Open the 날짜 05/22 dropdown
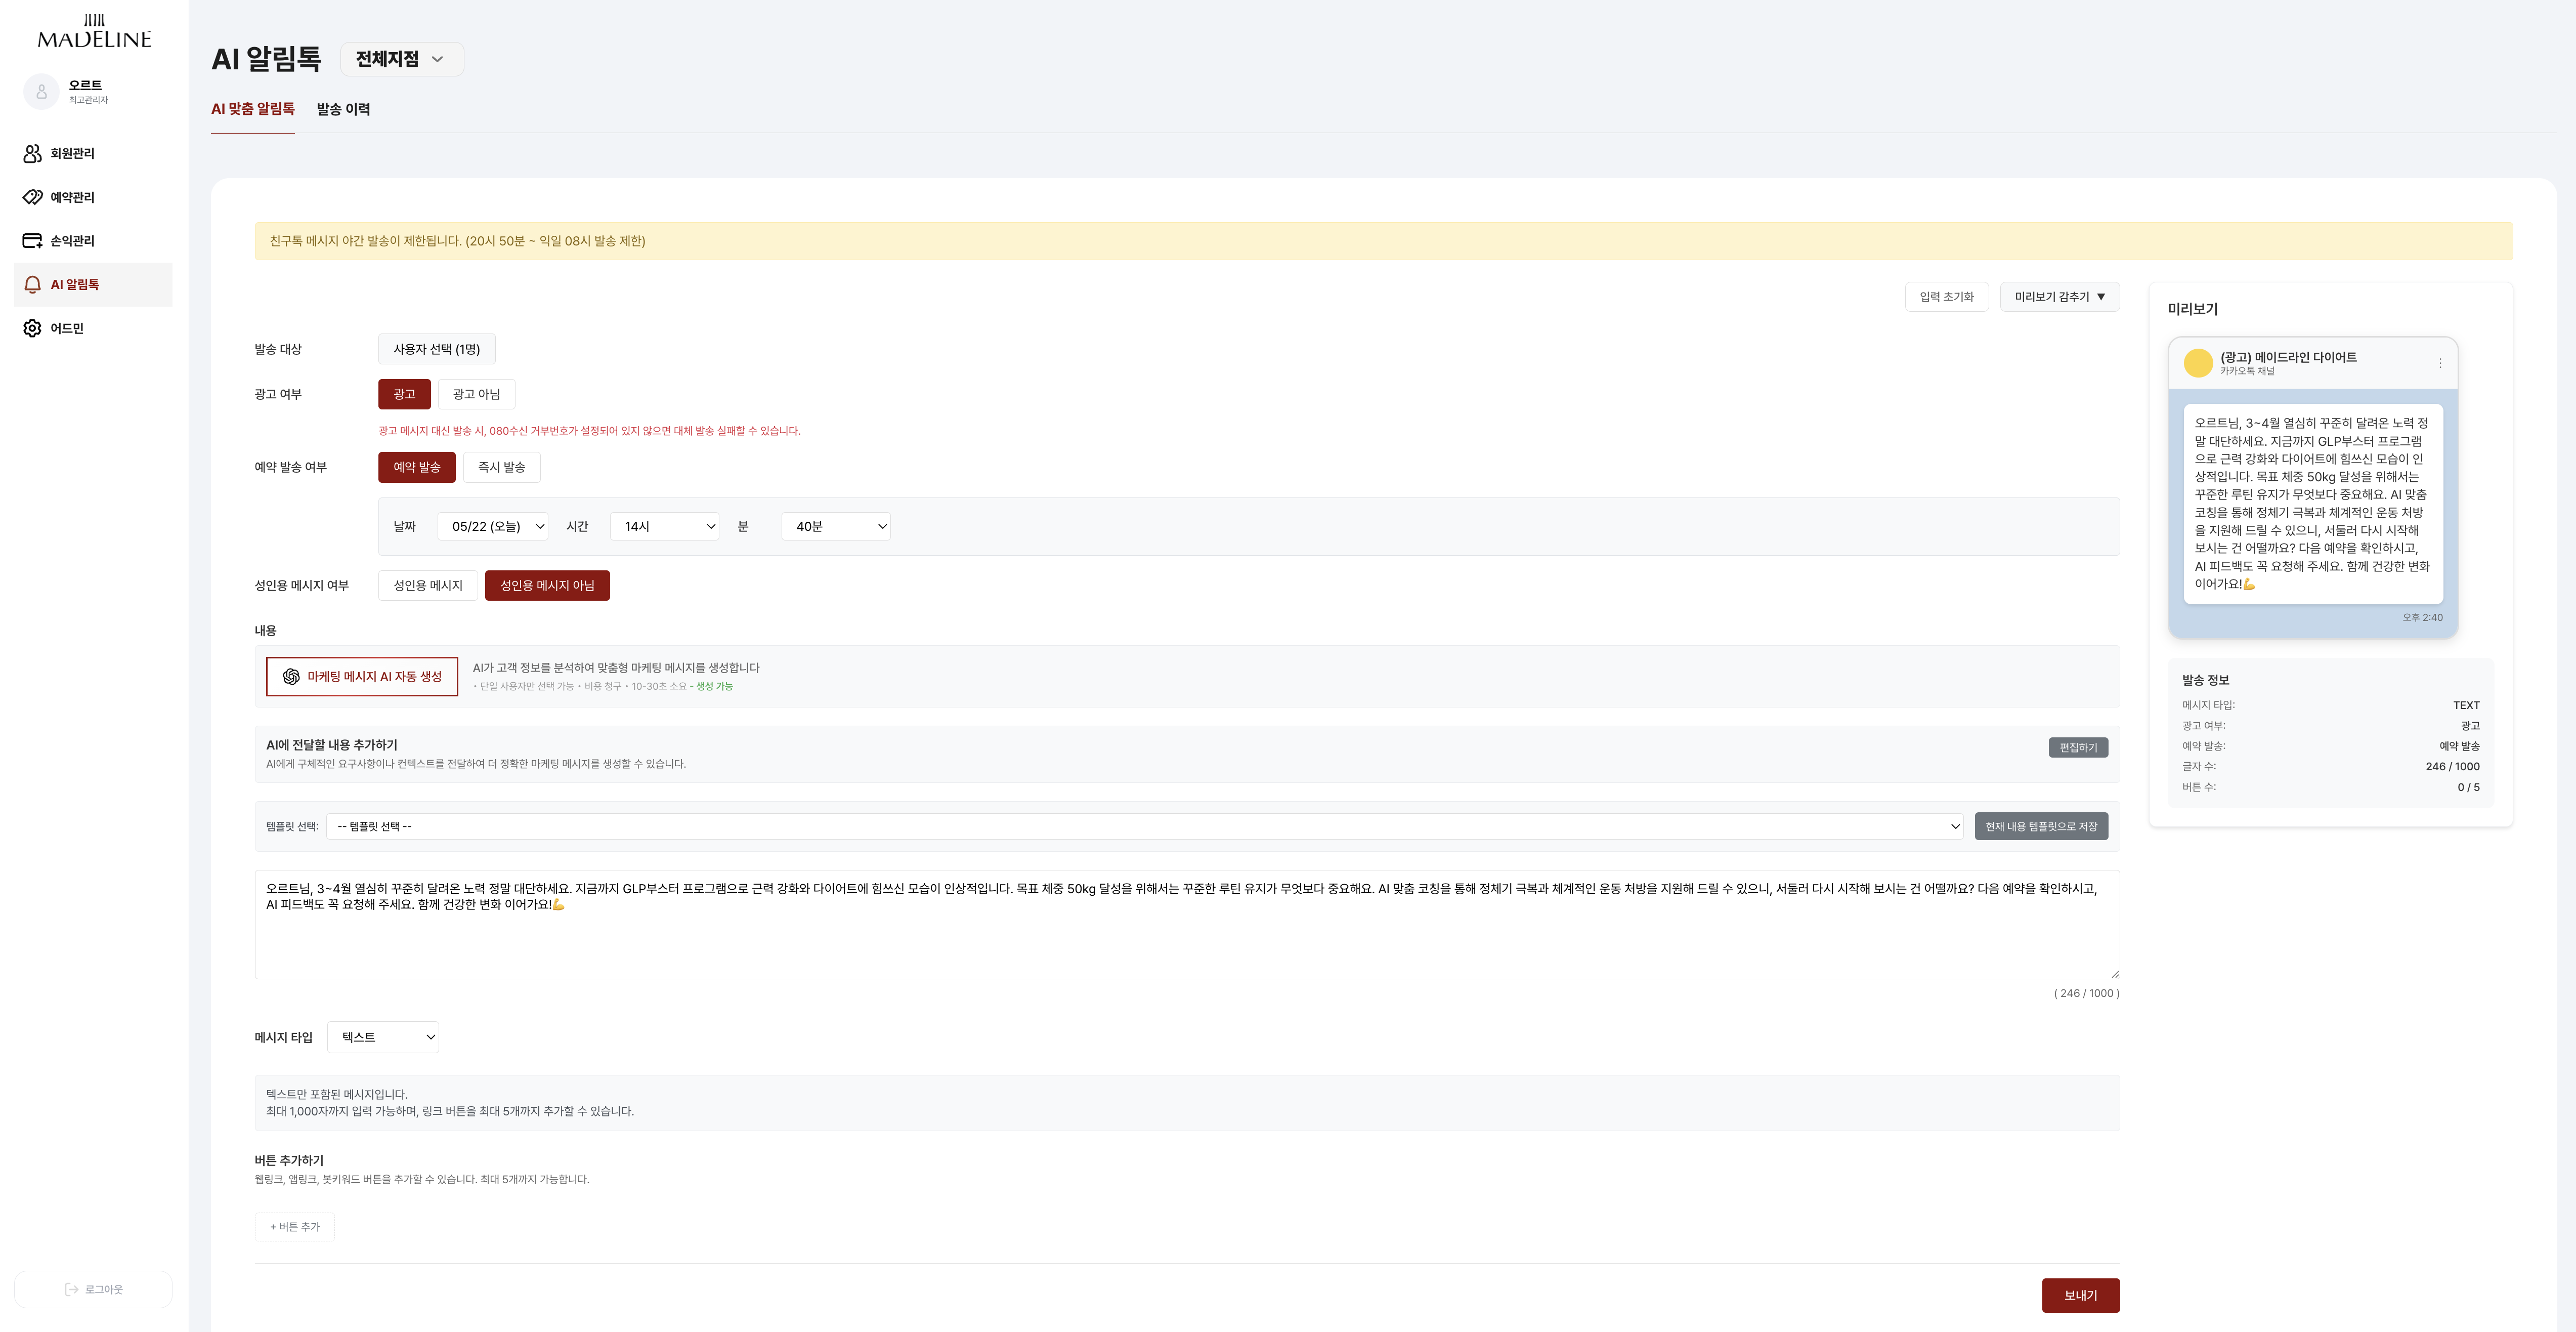The height and width of the screenshot is (1332, 2576). [493, 526]
